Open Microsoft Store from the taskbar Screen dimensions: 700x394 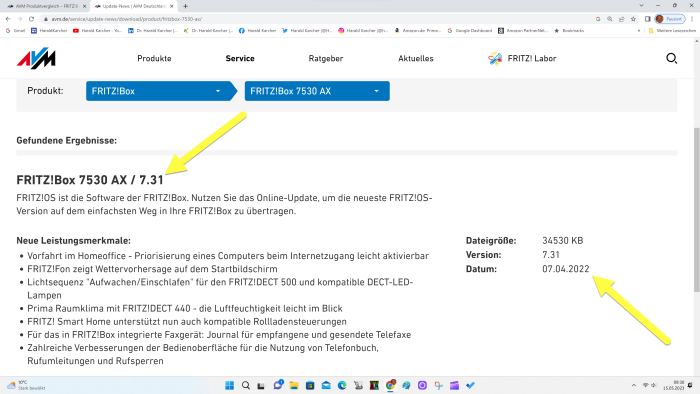pos(310,386)
